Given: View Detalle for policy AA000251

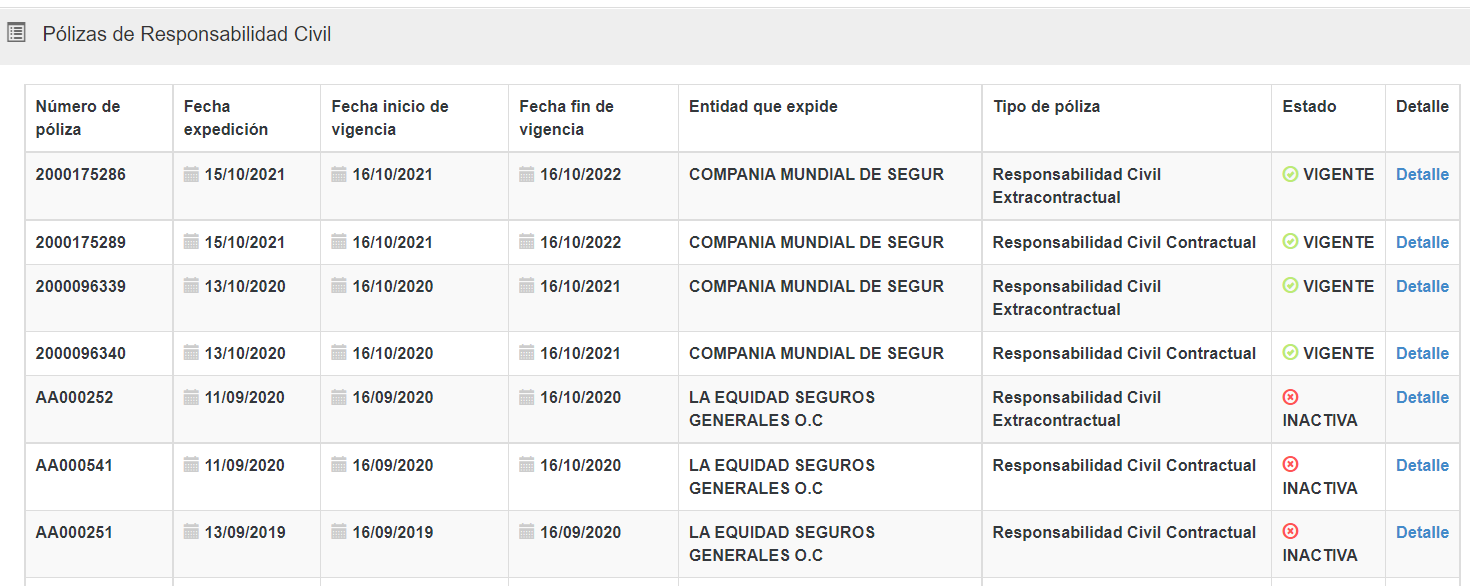Looking at the screenshot, I should 1422,532.
